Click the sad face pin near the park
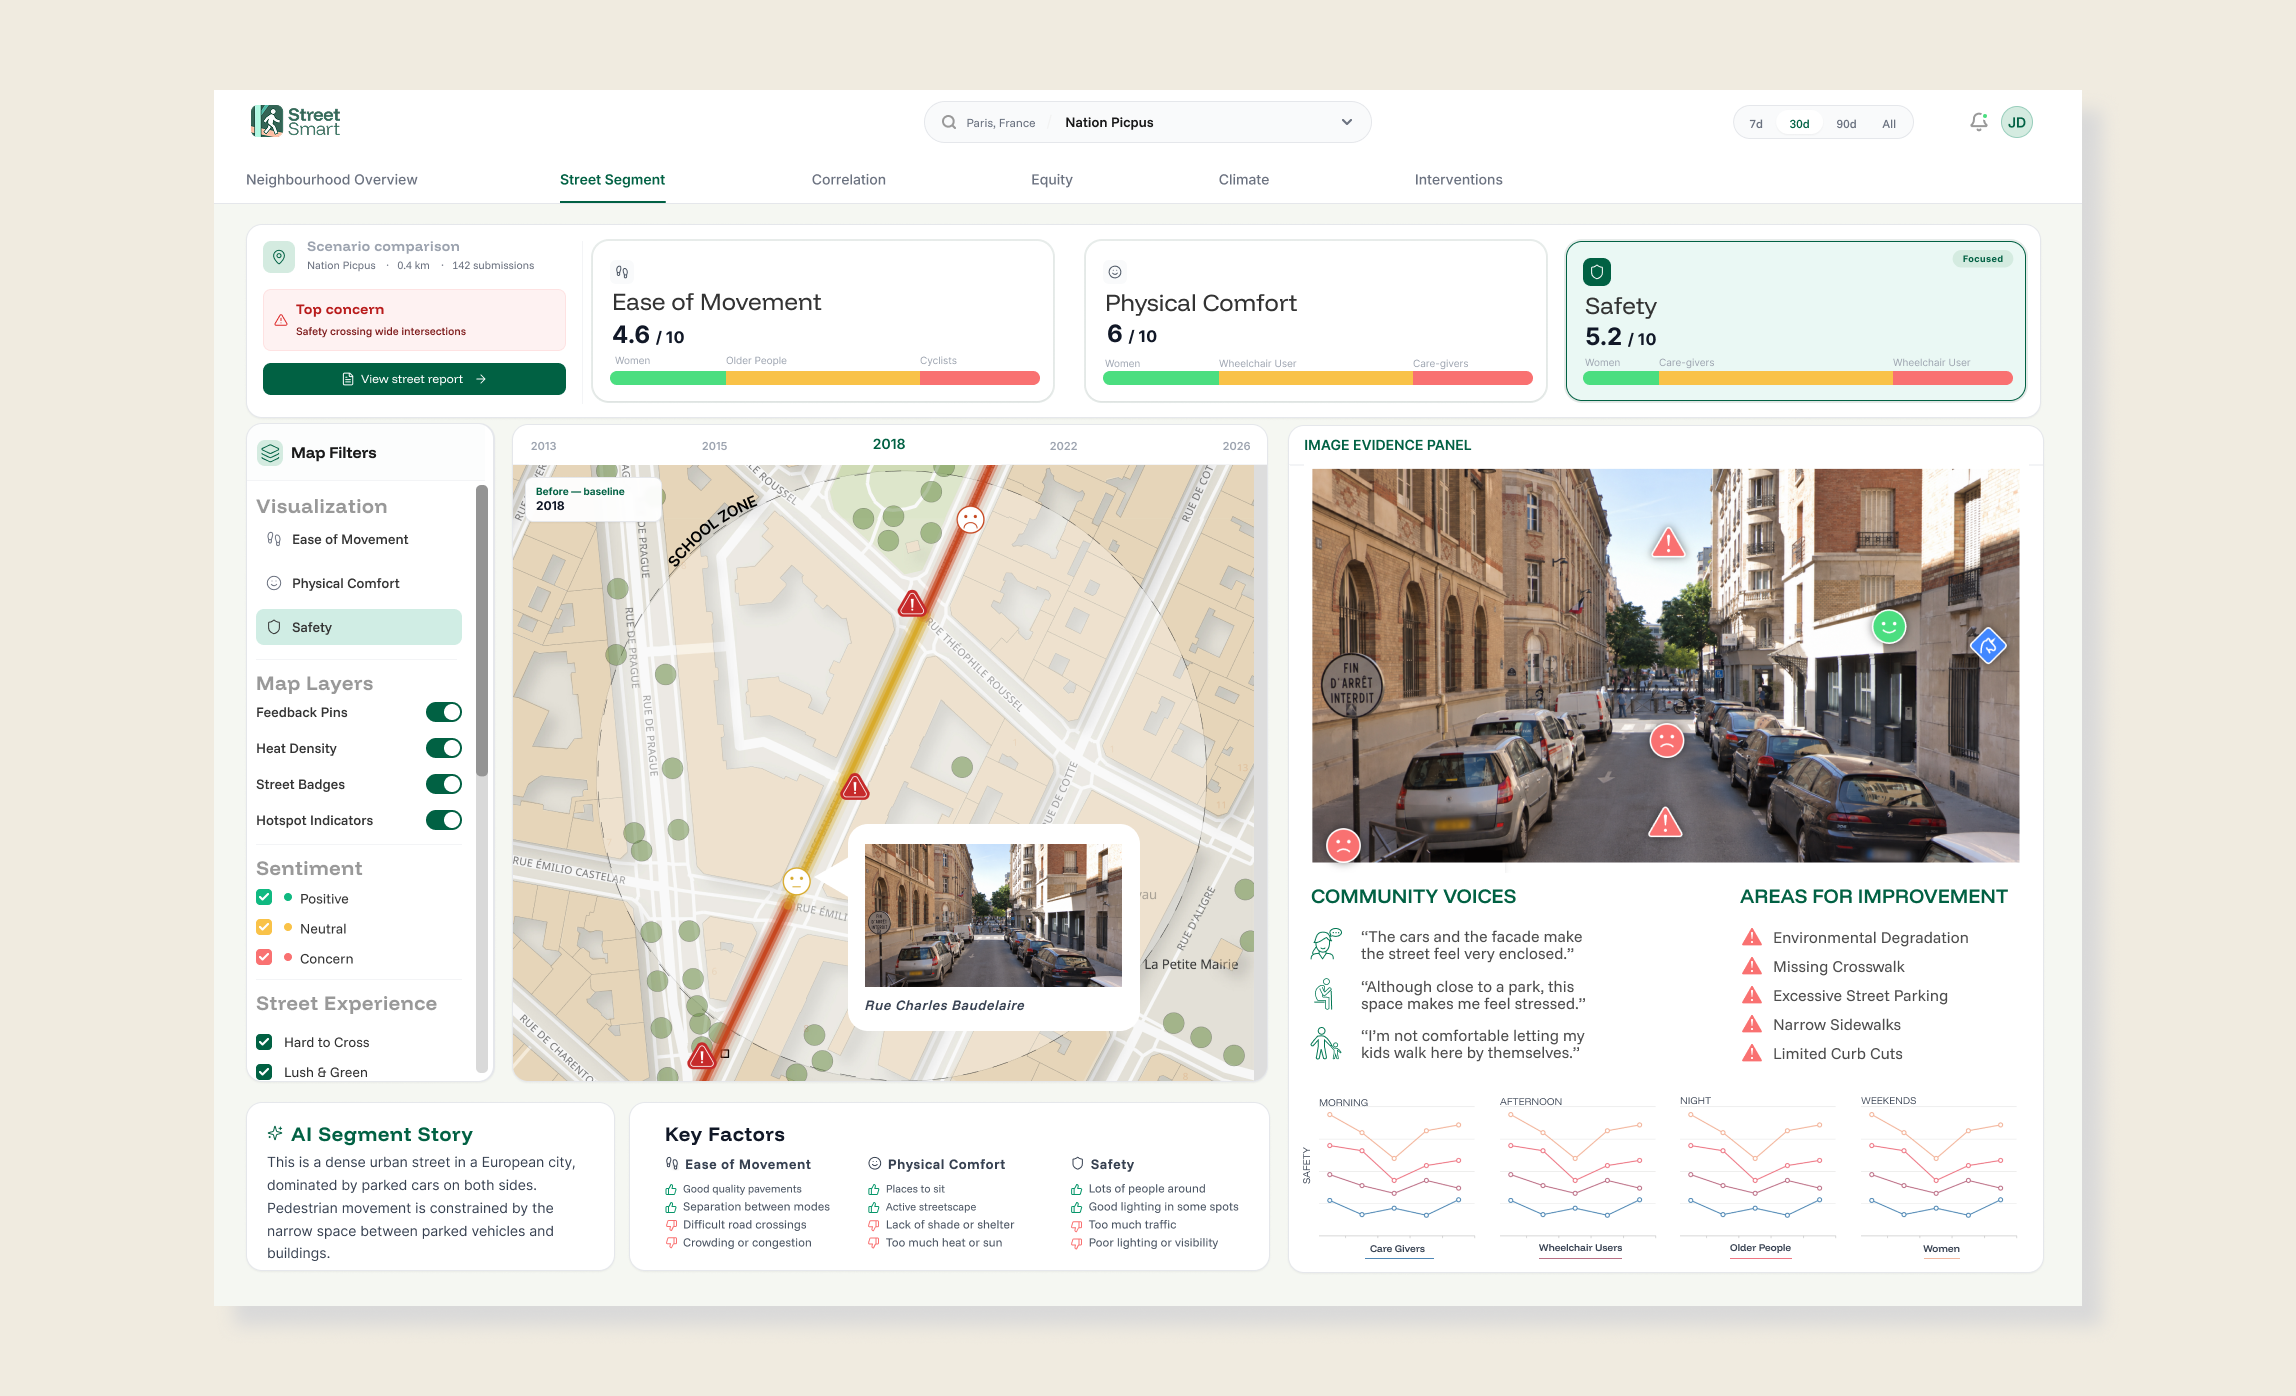2296x1396 pixels. pos(970,520)
